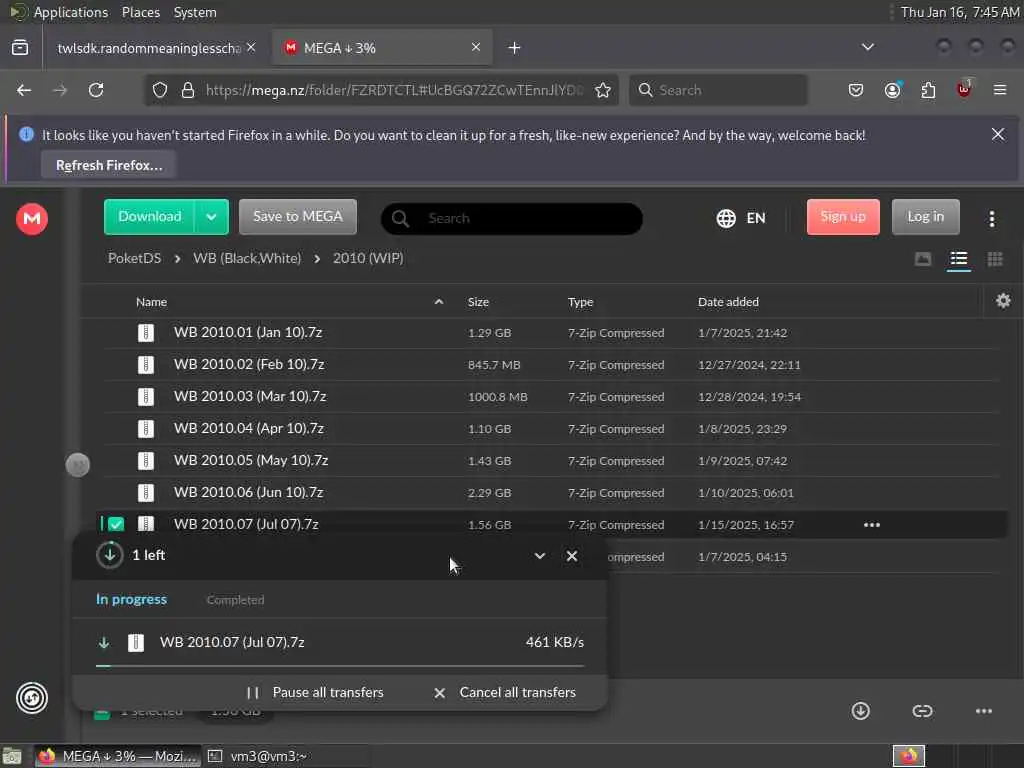This screenshot has height=768, width=1024.
Task: Select WB 2010.03 (Mar 10).7z file row
Action: tap(552, 396)
